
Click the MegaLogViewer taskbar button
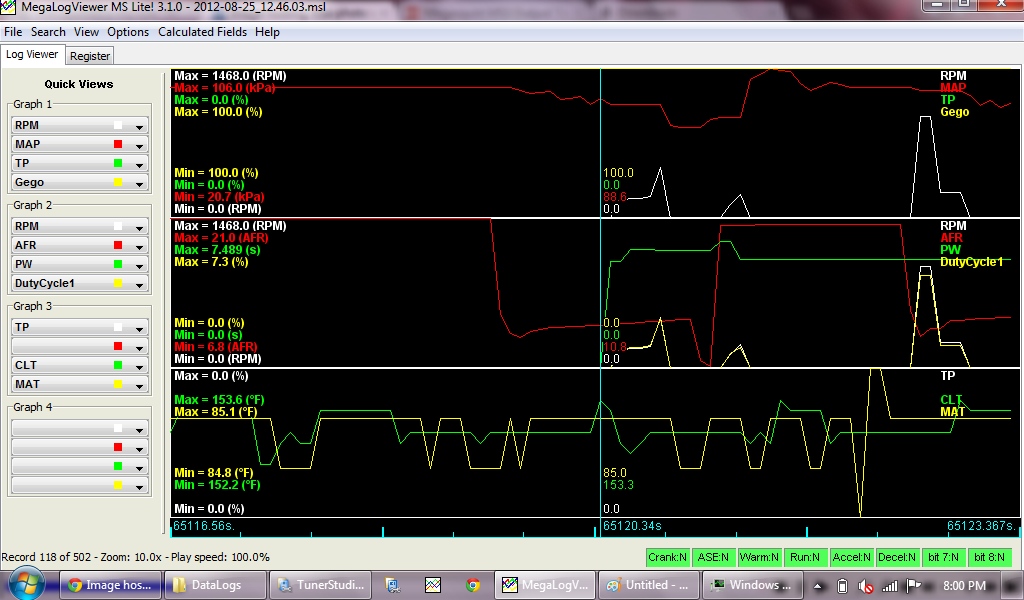pyautogui.click(x=545, y=586)
